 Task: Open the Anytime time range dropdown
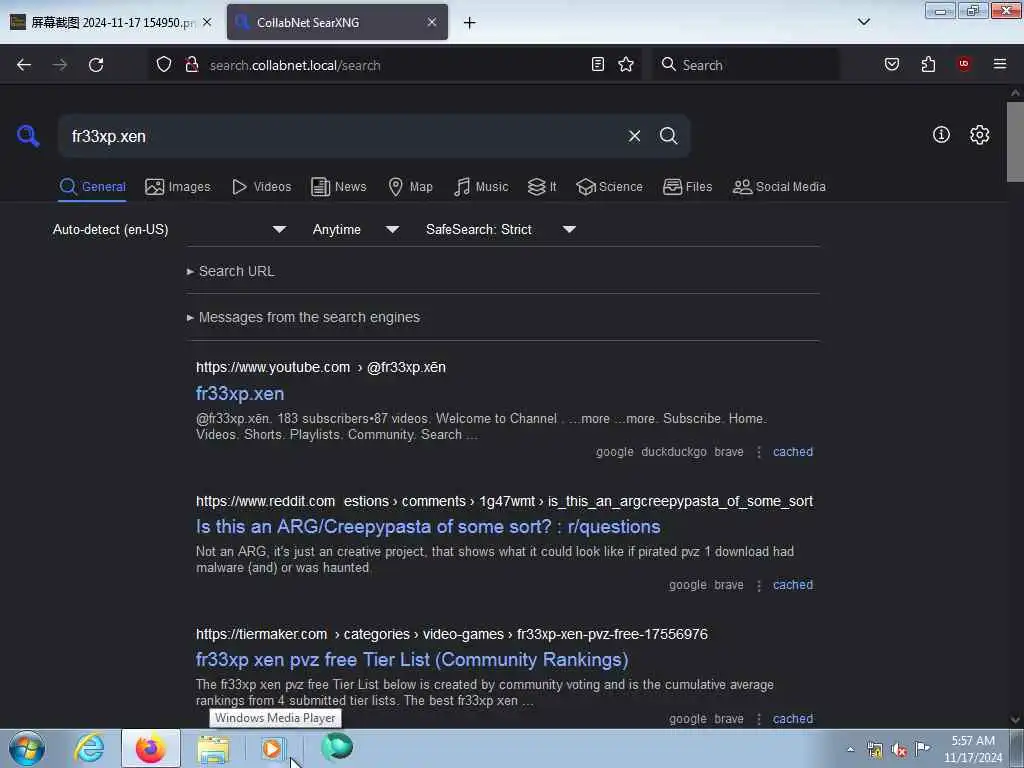355,229
